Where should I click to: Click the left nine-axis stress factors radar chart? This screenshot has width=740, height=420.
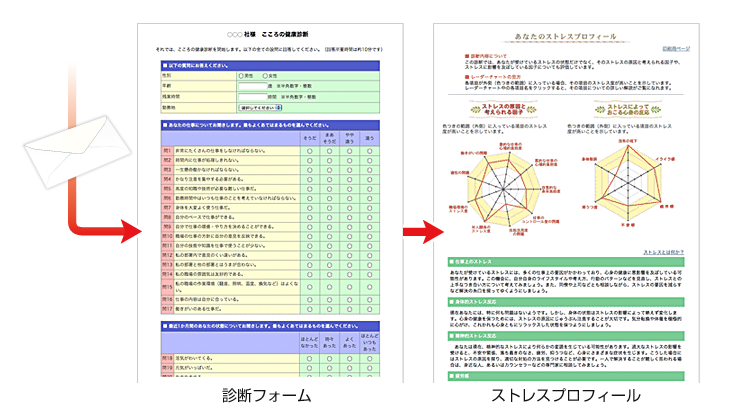point(503,189)
